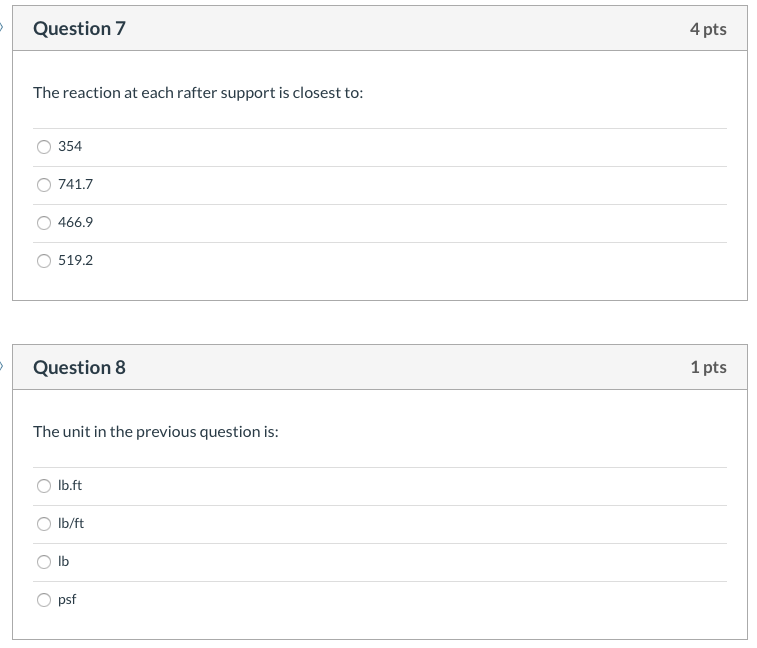Click the 519.2 answer label text
The image size is (757, 648).
[75, 261]
